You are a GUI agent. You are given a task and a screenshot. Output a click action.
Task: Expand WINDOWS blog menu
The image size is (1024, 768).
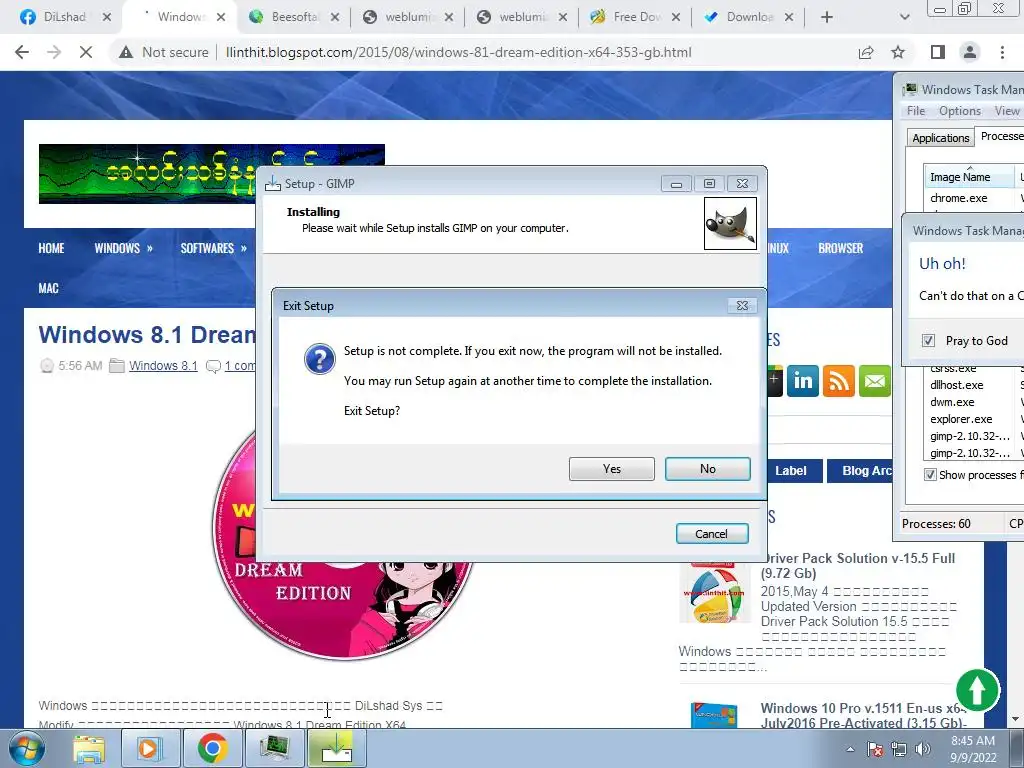coord(123,248)
